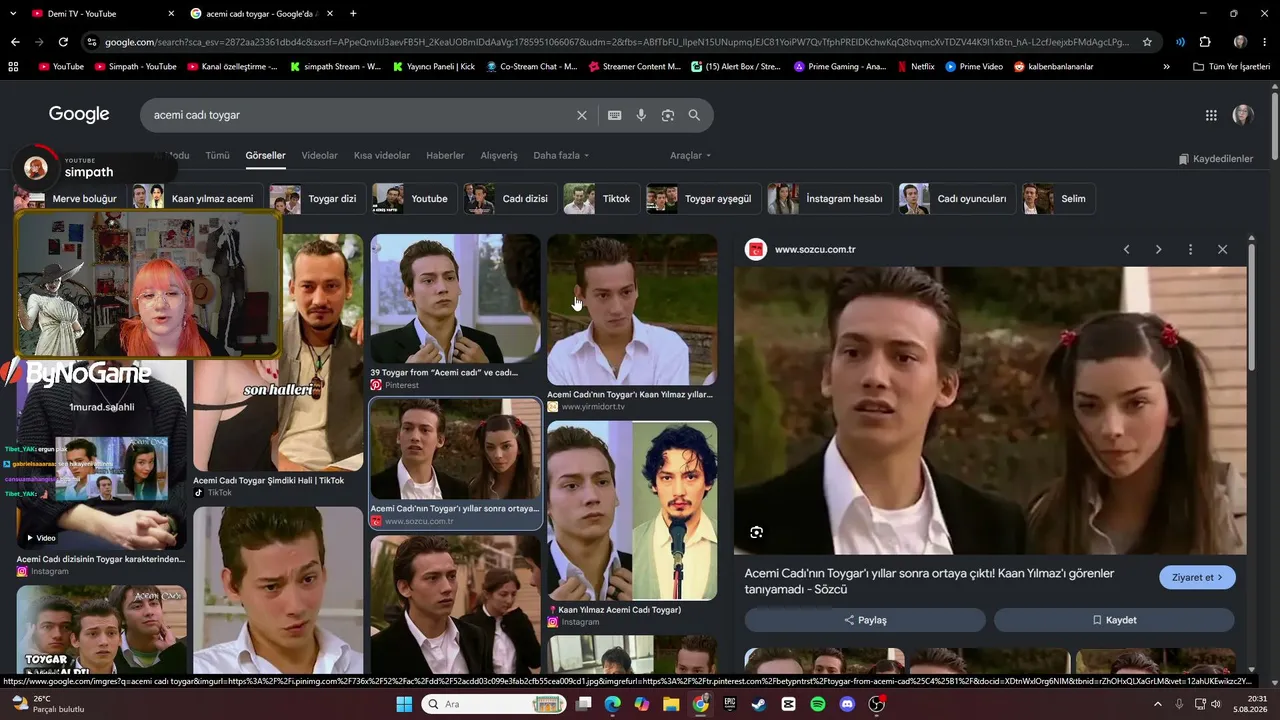Open the Alışveriş results tab
Screen dimensions: 1280x720
[x=499, y=156]
